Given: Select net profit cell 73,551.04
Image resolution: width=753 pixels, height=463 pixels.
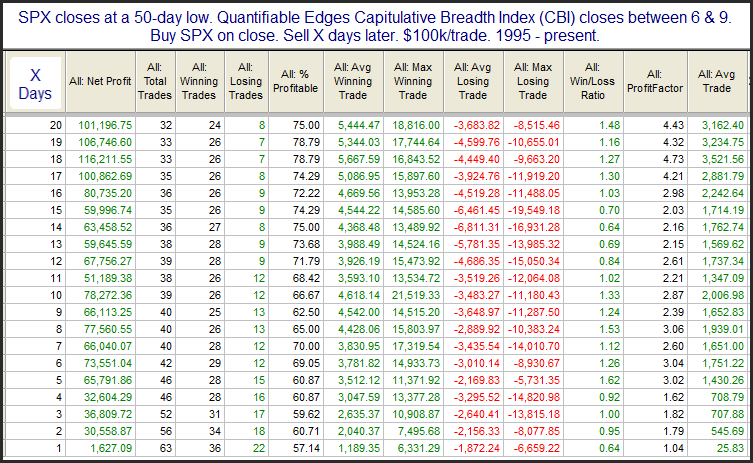Looking at the screenshot, I should [108, 363].
